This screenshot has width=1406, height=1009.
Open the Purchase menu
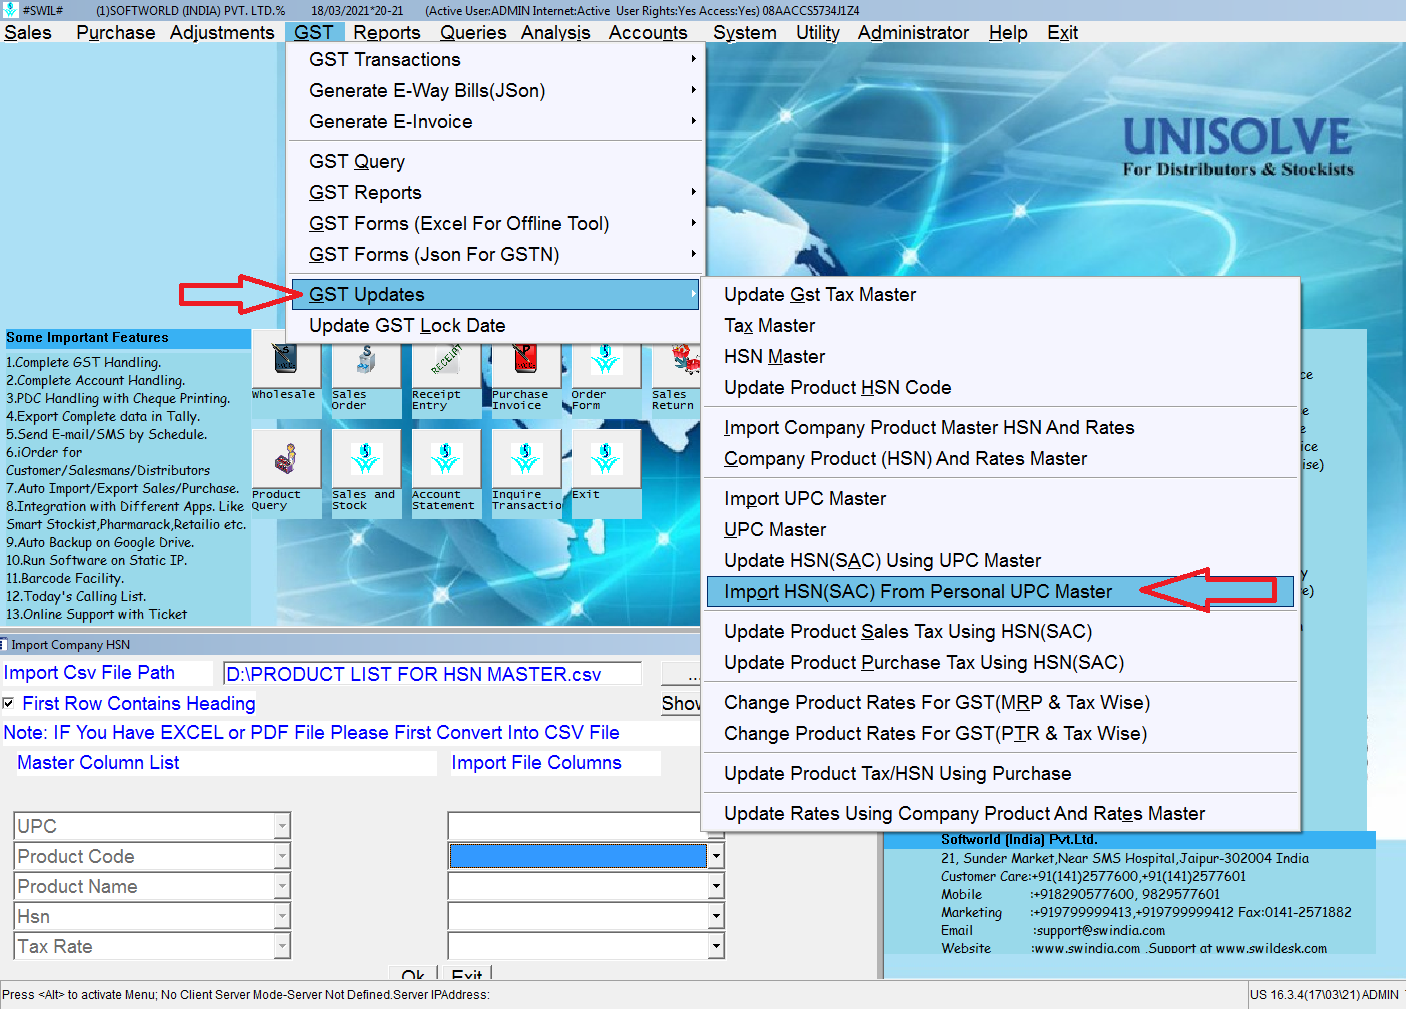coord(116,32)
